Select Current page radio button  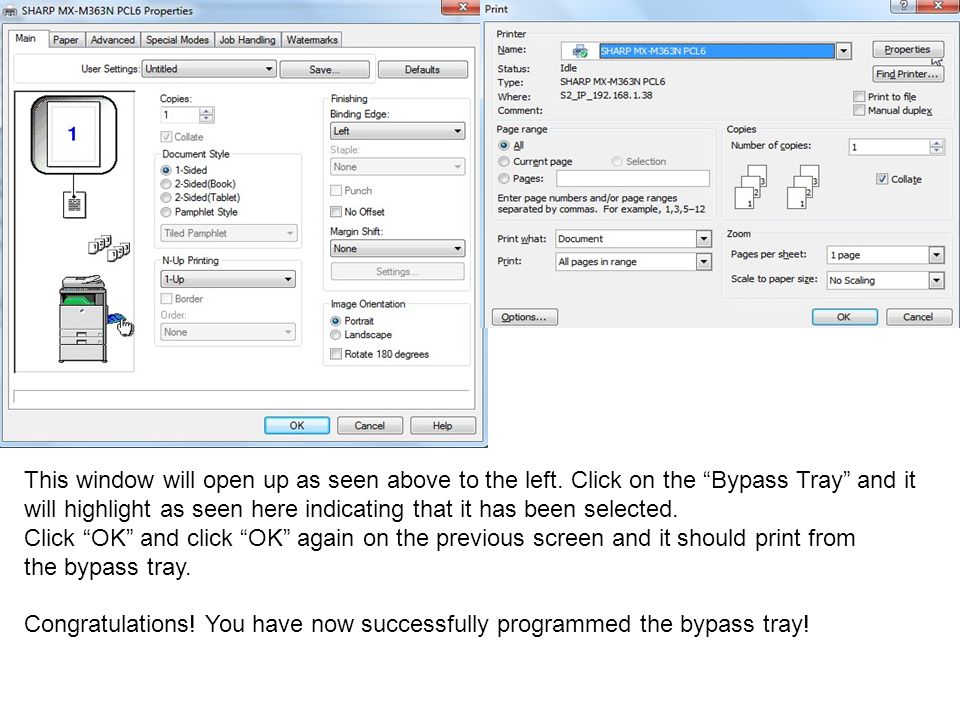point(504,162)
